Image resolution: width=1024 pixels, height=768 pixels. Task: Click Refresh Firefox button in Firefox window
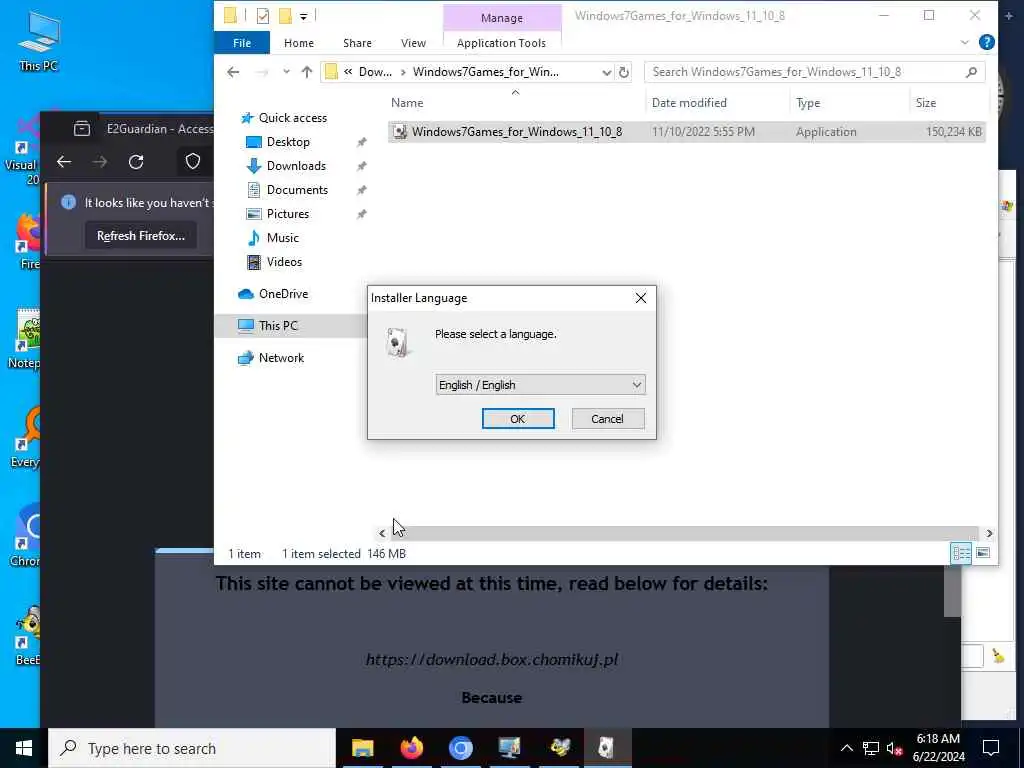[140, 236]
